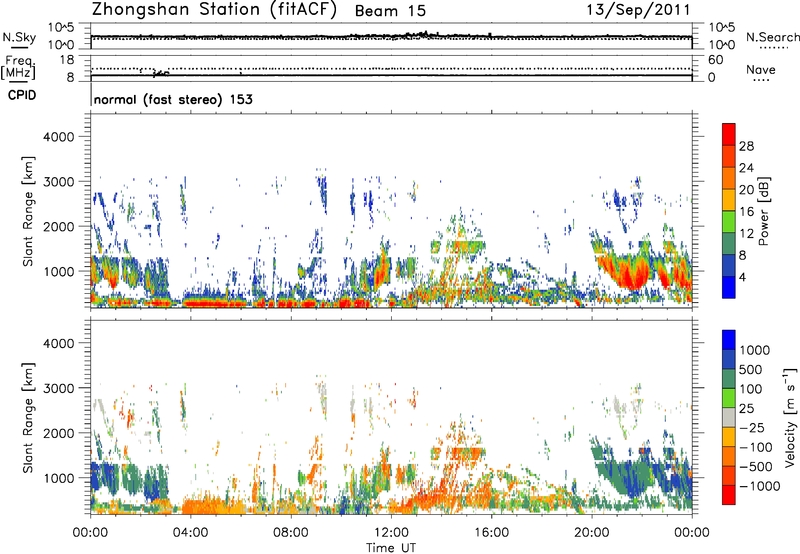This screenshot has width=800, height=554.
Task: Pick the dark blue bottom segment of Power colorbar
Action: click(x=729, y=287)
